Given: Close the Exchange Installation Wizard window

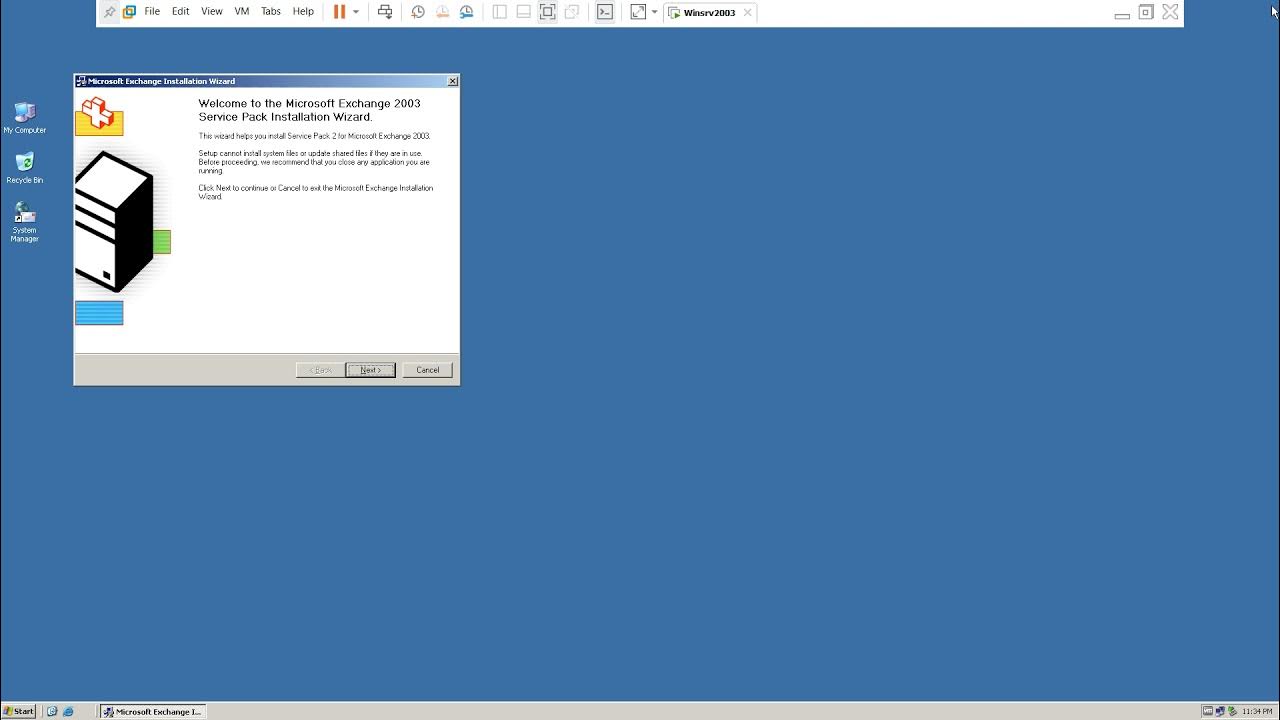Looking at the screenshot, I should click(x=452, y=81).
